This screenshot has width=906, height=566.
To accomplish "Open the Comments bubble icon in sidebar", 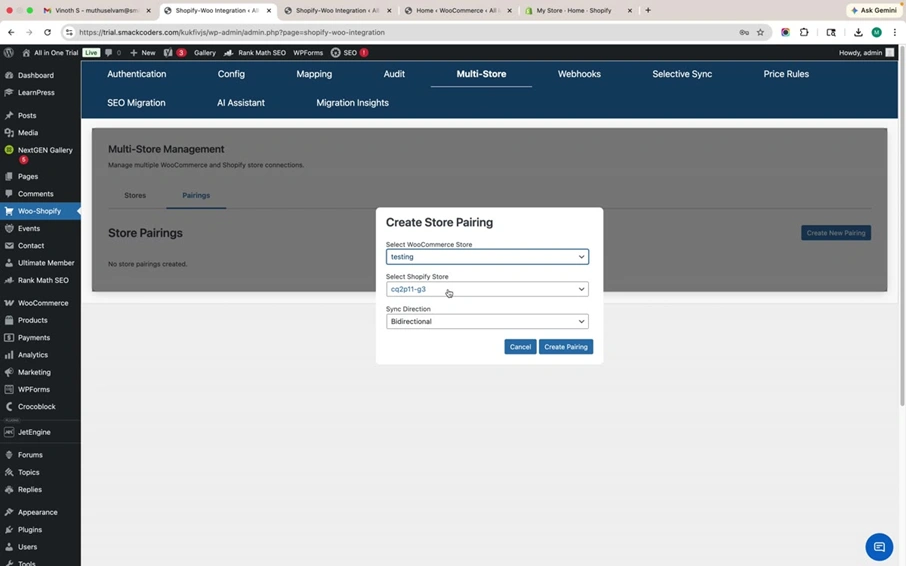I will 9,193.
